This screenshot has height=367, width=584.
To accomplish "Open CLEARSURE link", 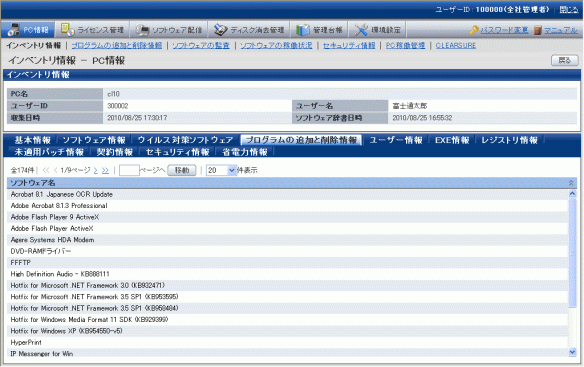I will (456, 45).
